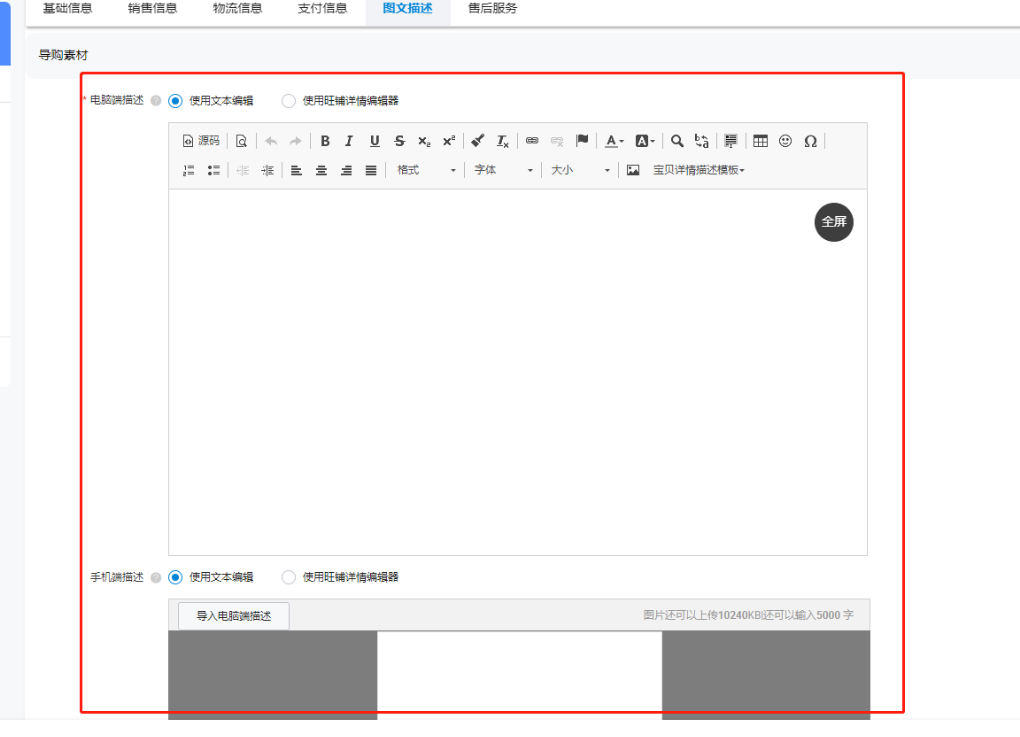Image resolution: width=1020 pixels, height=737 pixels.
Task: Click the 导入电脑端描述 button
Action: click(x=233, y=616)
